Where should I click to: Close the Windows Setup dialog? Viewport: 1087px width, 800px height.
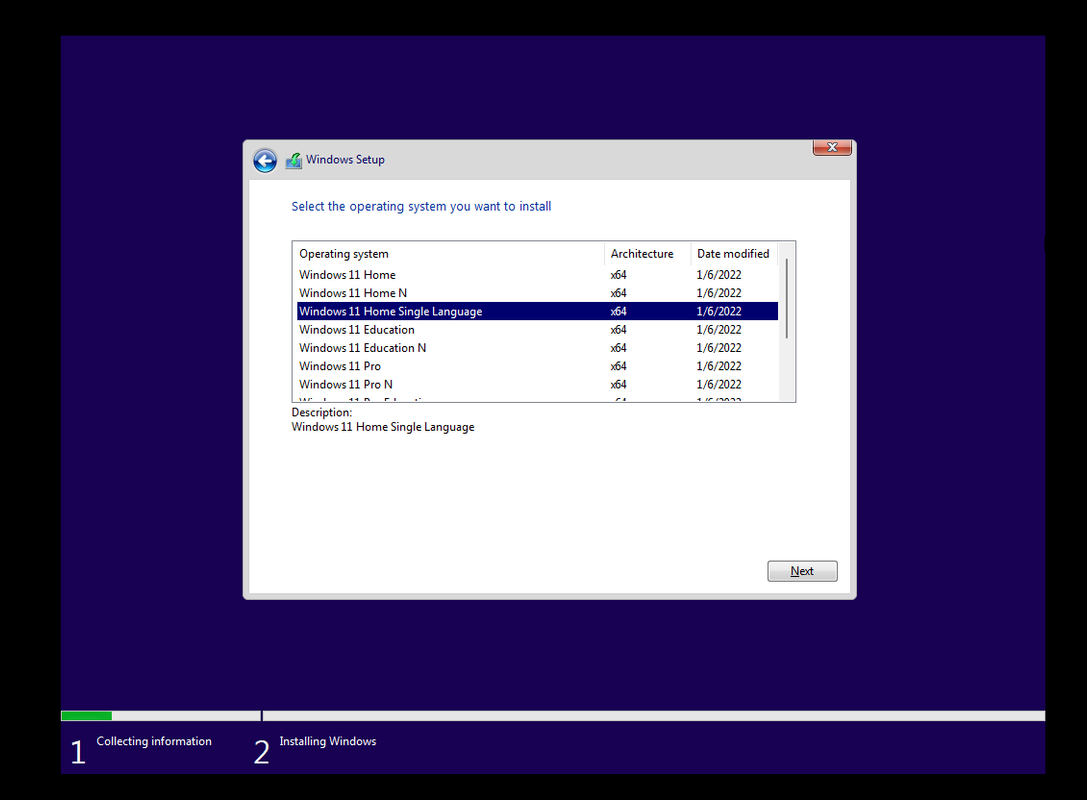[x=832, y=148]
